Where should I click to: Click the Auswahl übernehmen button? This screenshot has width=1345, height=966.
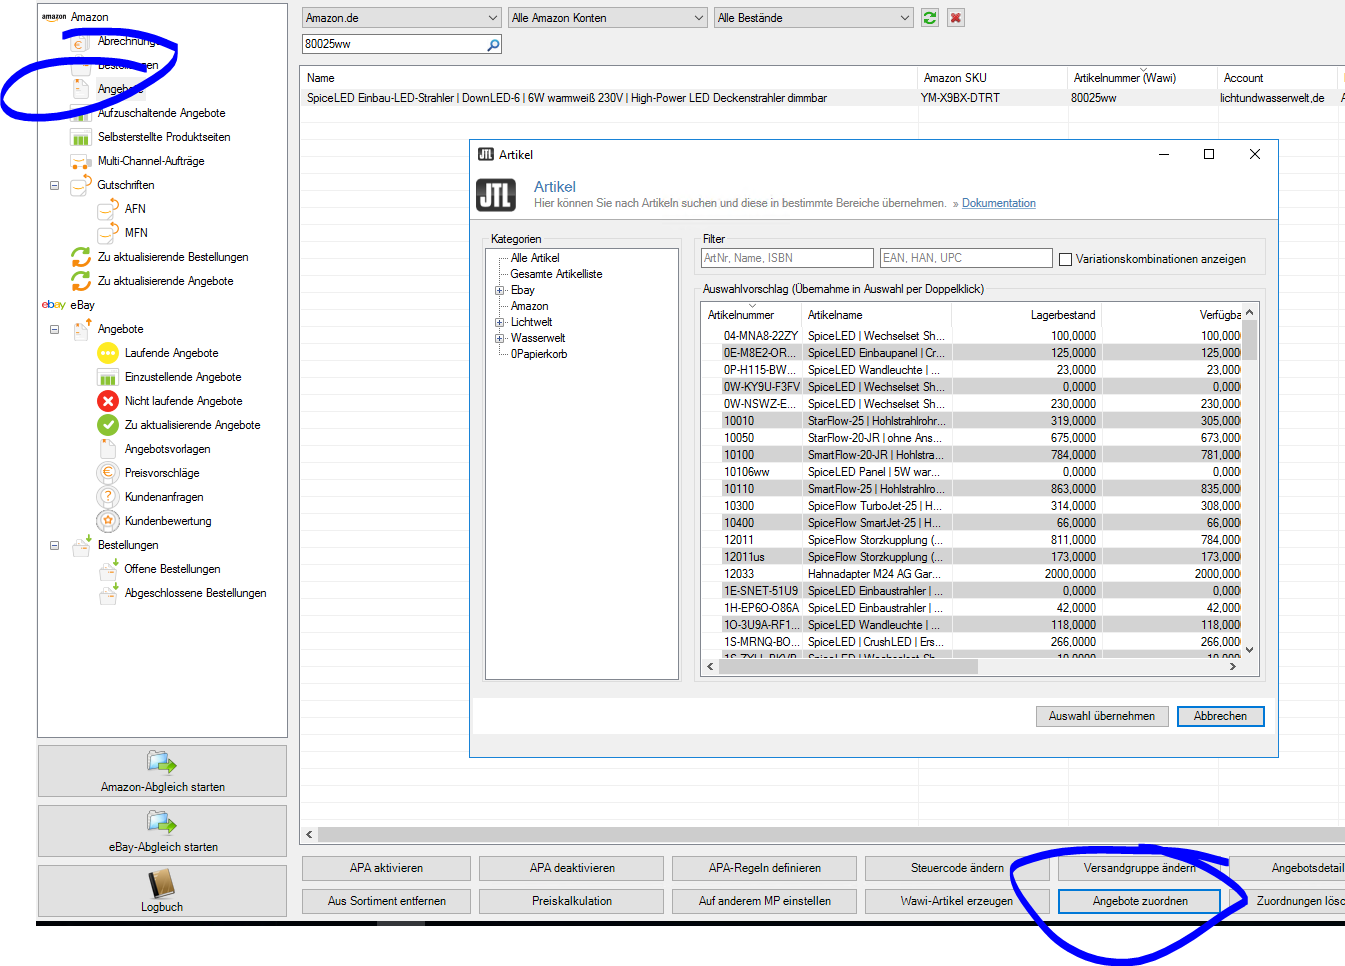coord(1101,716)
